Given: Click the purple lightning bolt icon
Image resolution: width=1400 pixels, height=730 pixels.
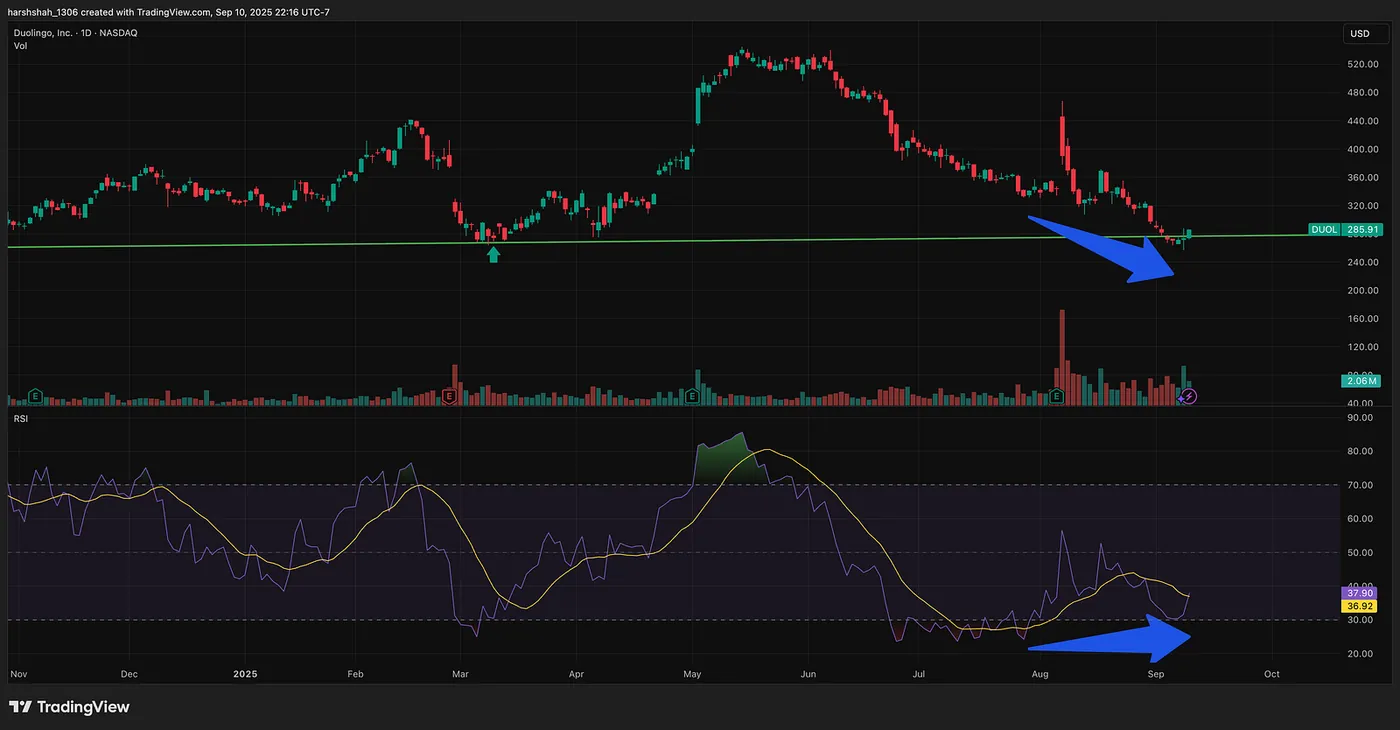Looking at the screenshot, I should click(1189, 396).
